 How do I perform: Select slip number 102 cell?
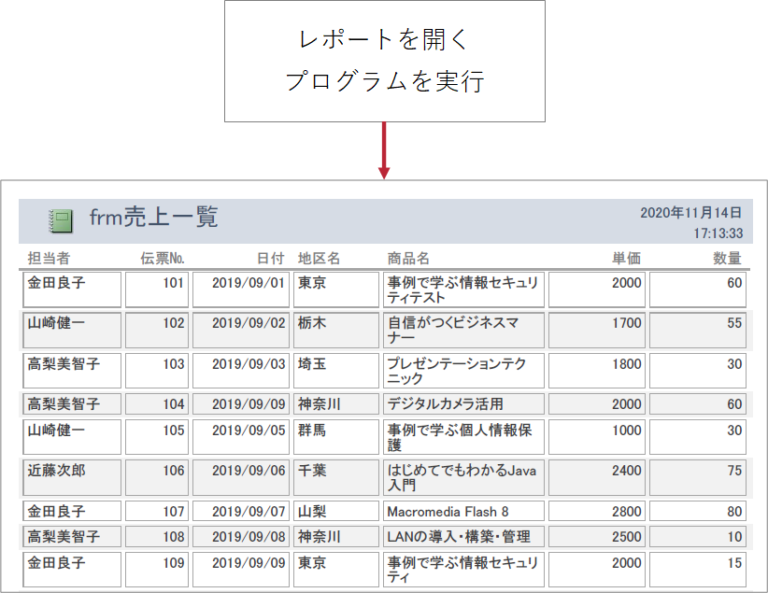point(157,330)
